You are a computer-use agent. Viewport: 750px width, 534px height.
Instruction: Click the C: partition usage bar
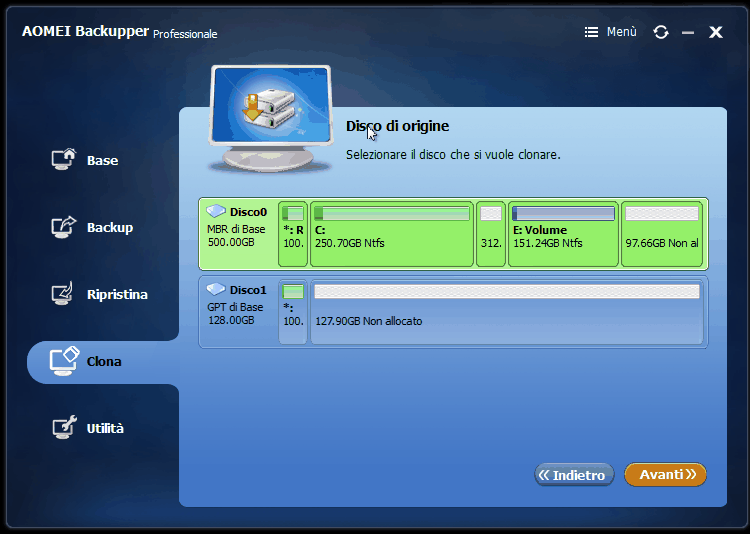pos(392,213)
